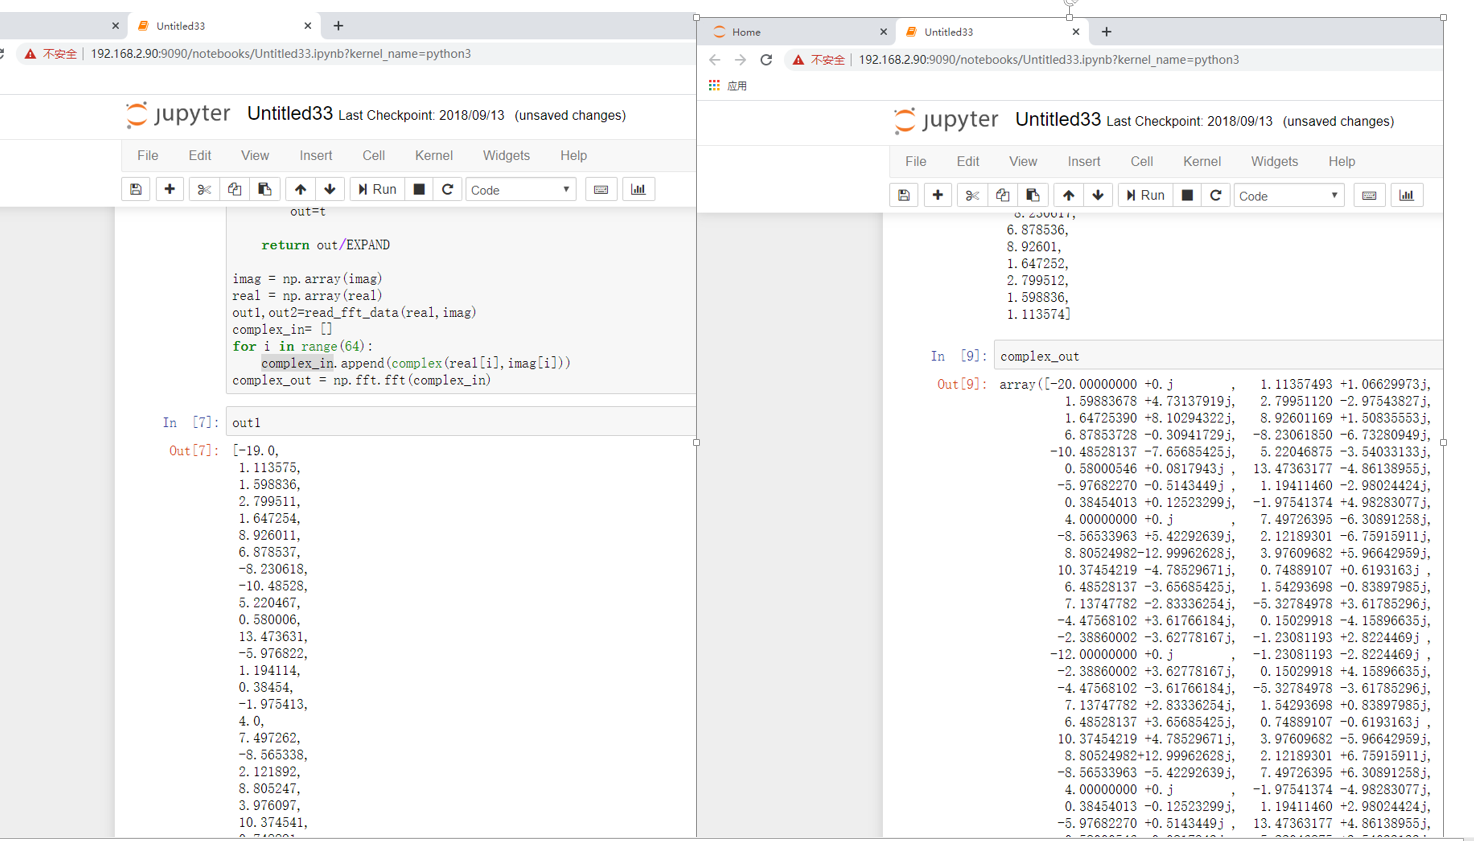Insert cell below in right window
The image size is (1474, 841).
[938, 195]
